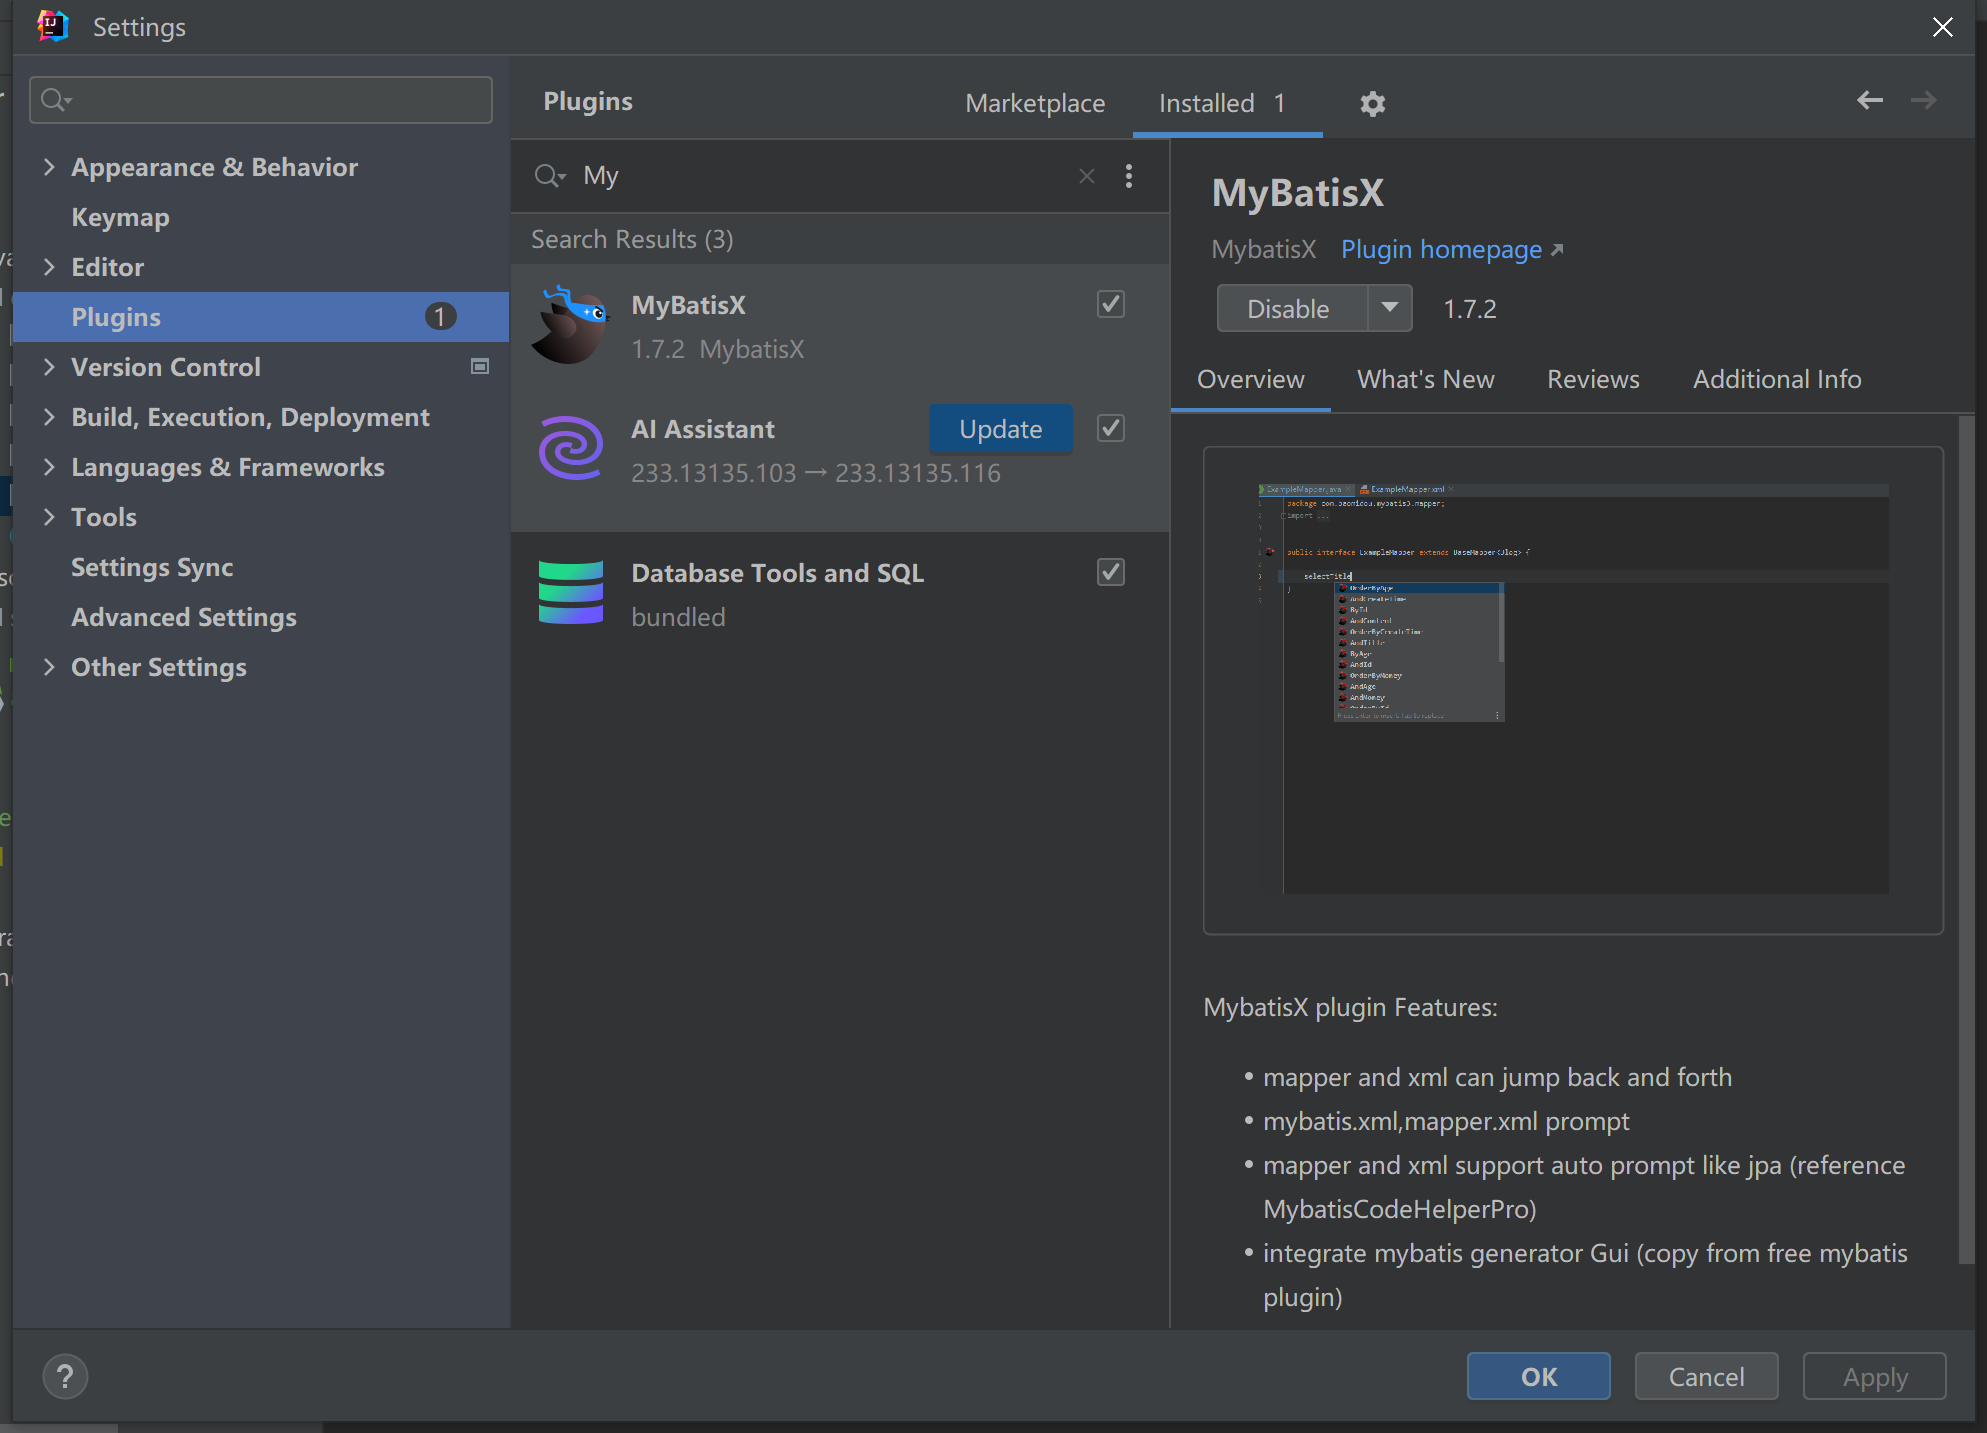Click the AI Assistant spiral icon
Screen dimensions: 1987x1433
click(x=570, y=448)
